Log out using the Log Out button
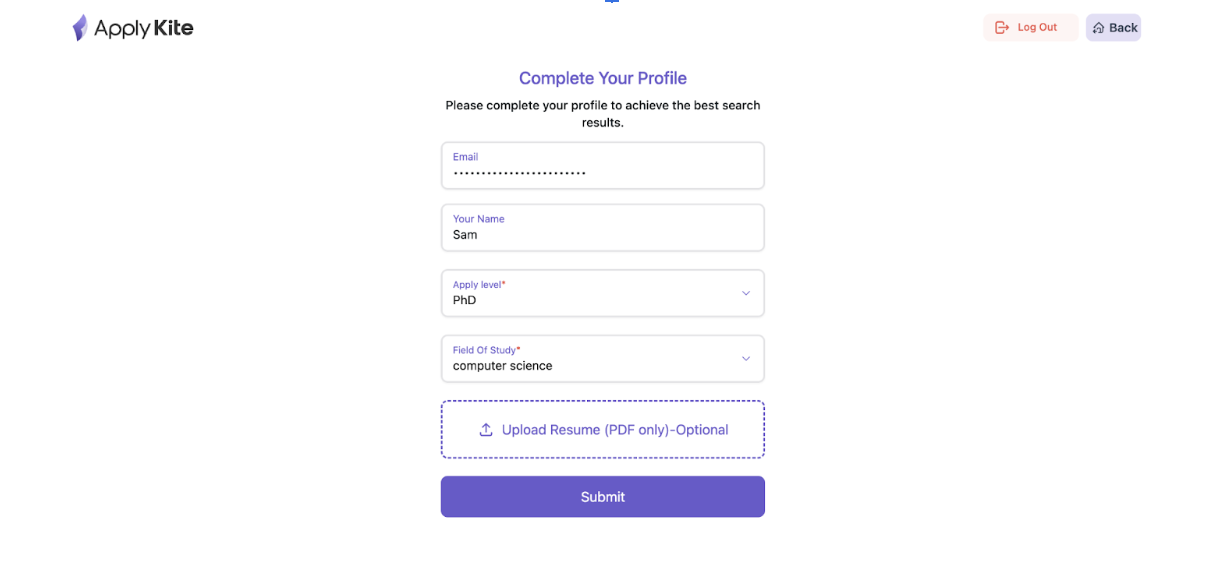The image size is (1228, 564). (x=1030, y=27)
